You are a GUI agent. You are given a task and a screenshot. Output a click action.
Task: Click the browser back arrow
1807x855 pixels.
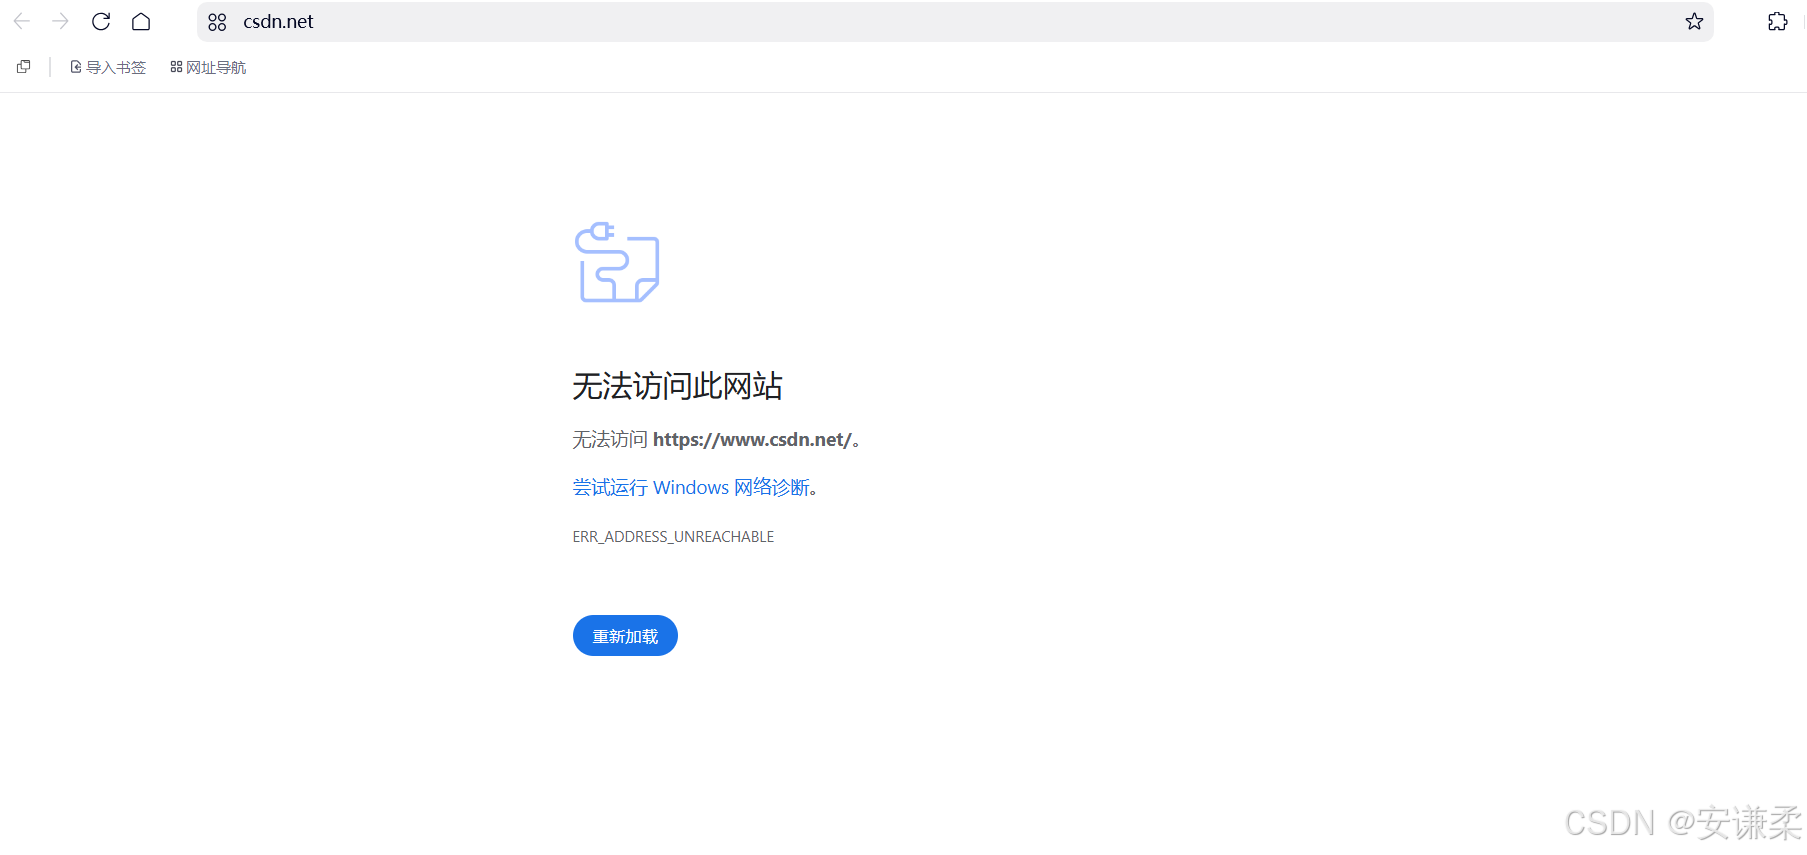[22, 21]
